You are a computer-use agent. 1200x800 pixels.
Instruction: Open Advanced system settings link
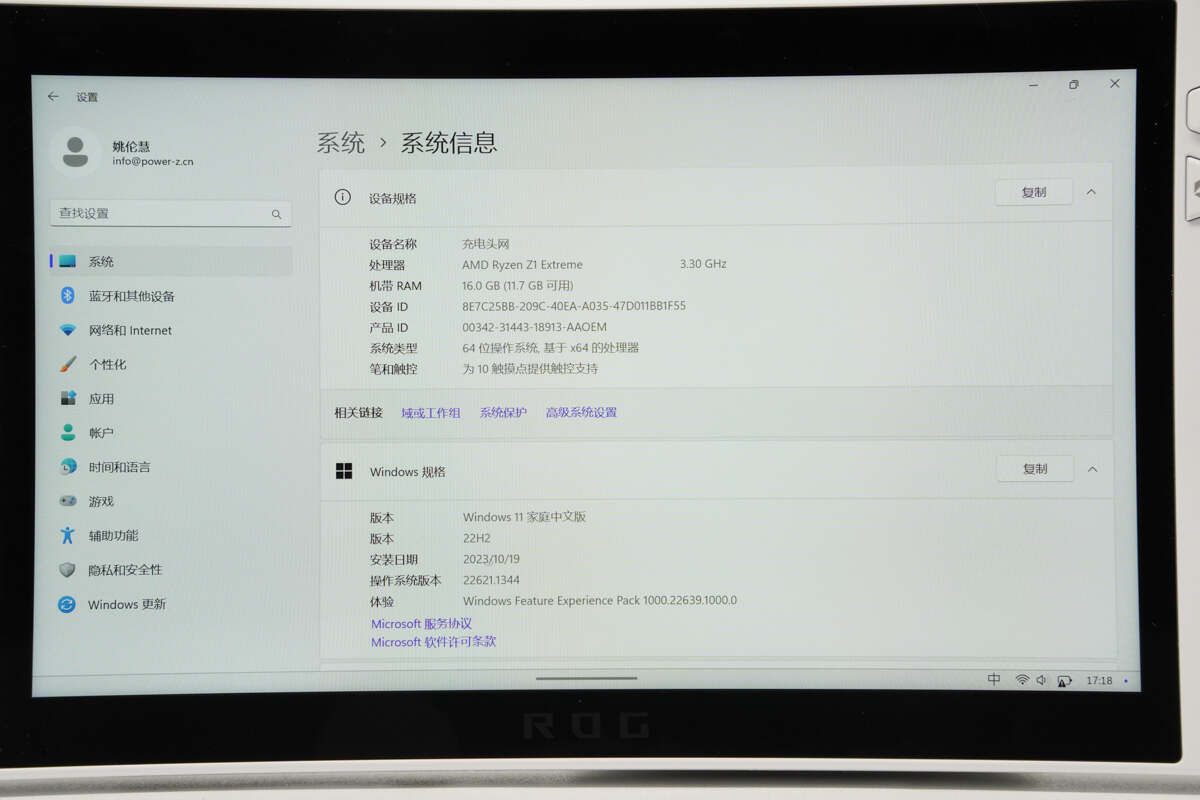click(581, 412)
